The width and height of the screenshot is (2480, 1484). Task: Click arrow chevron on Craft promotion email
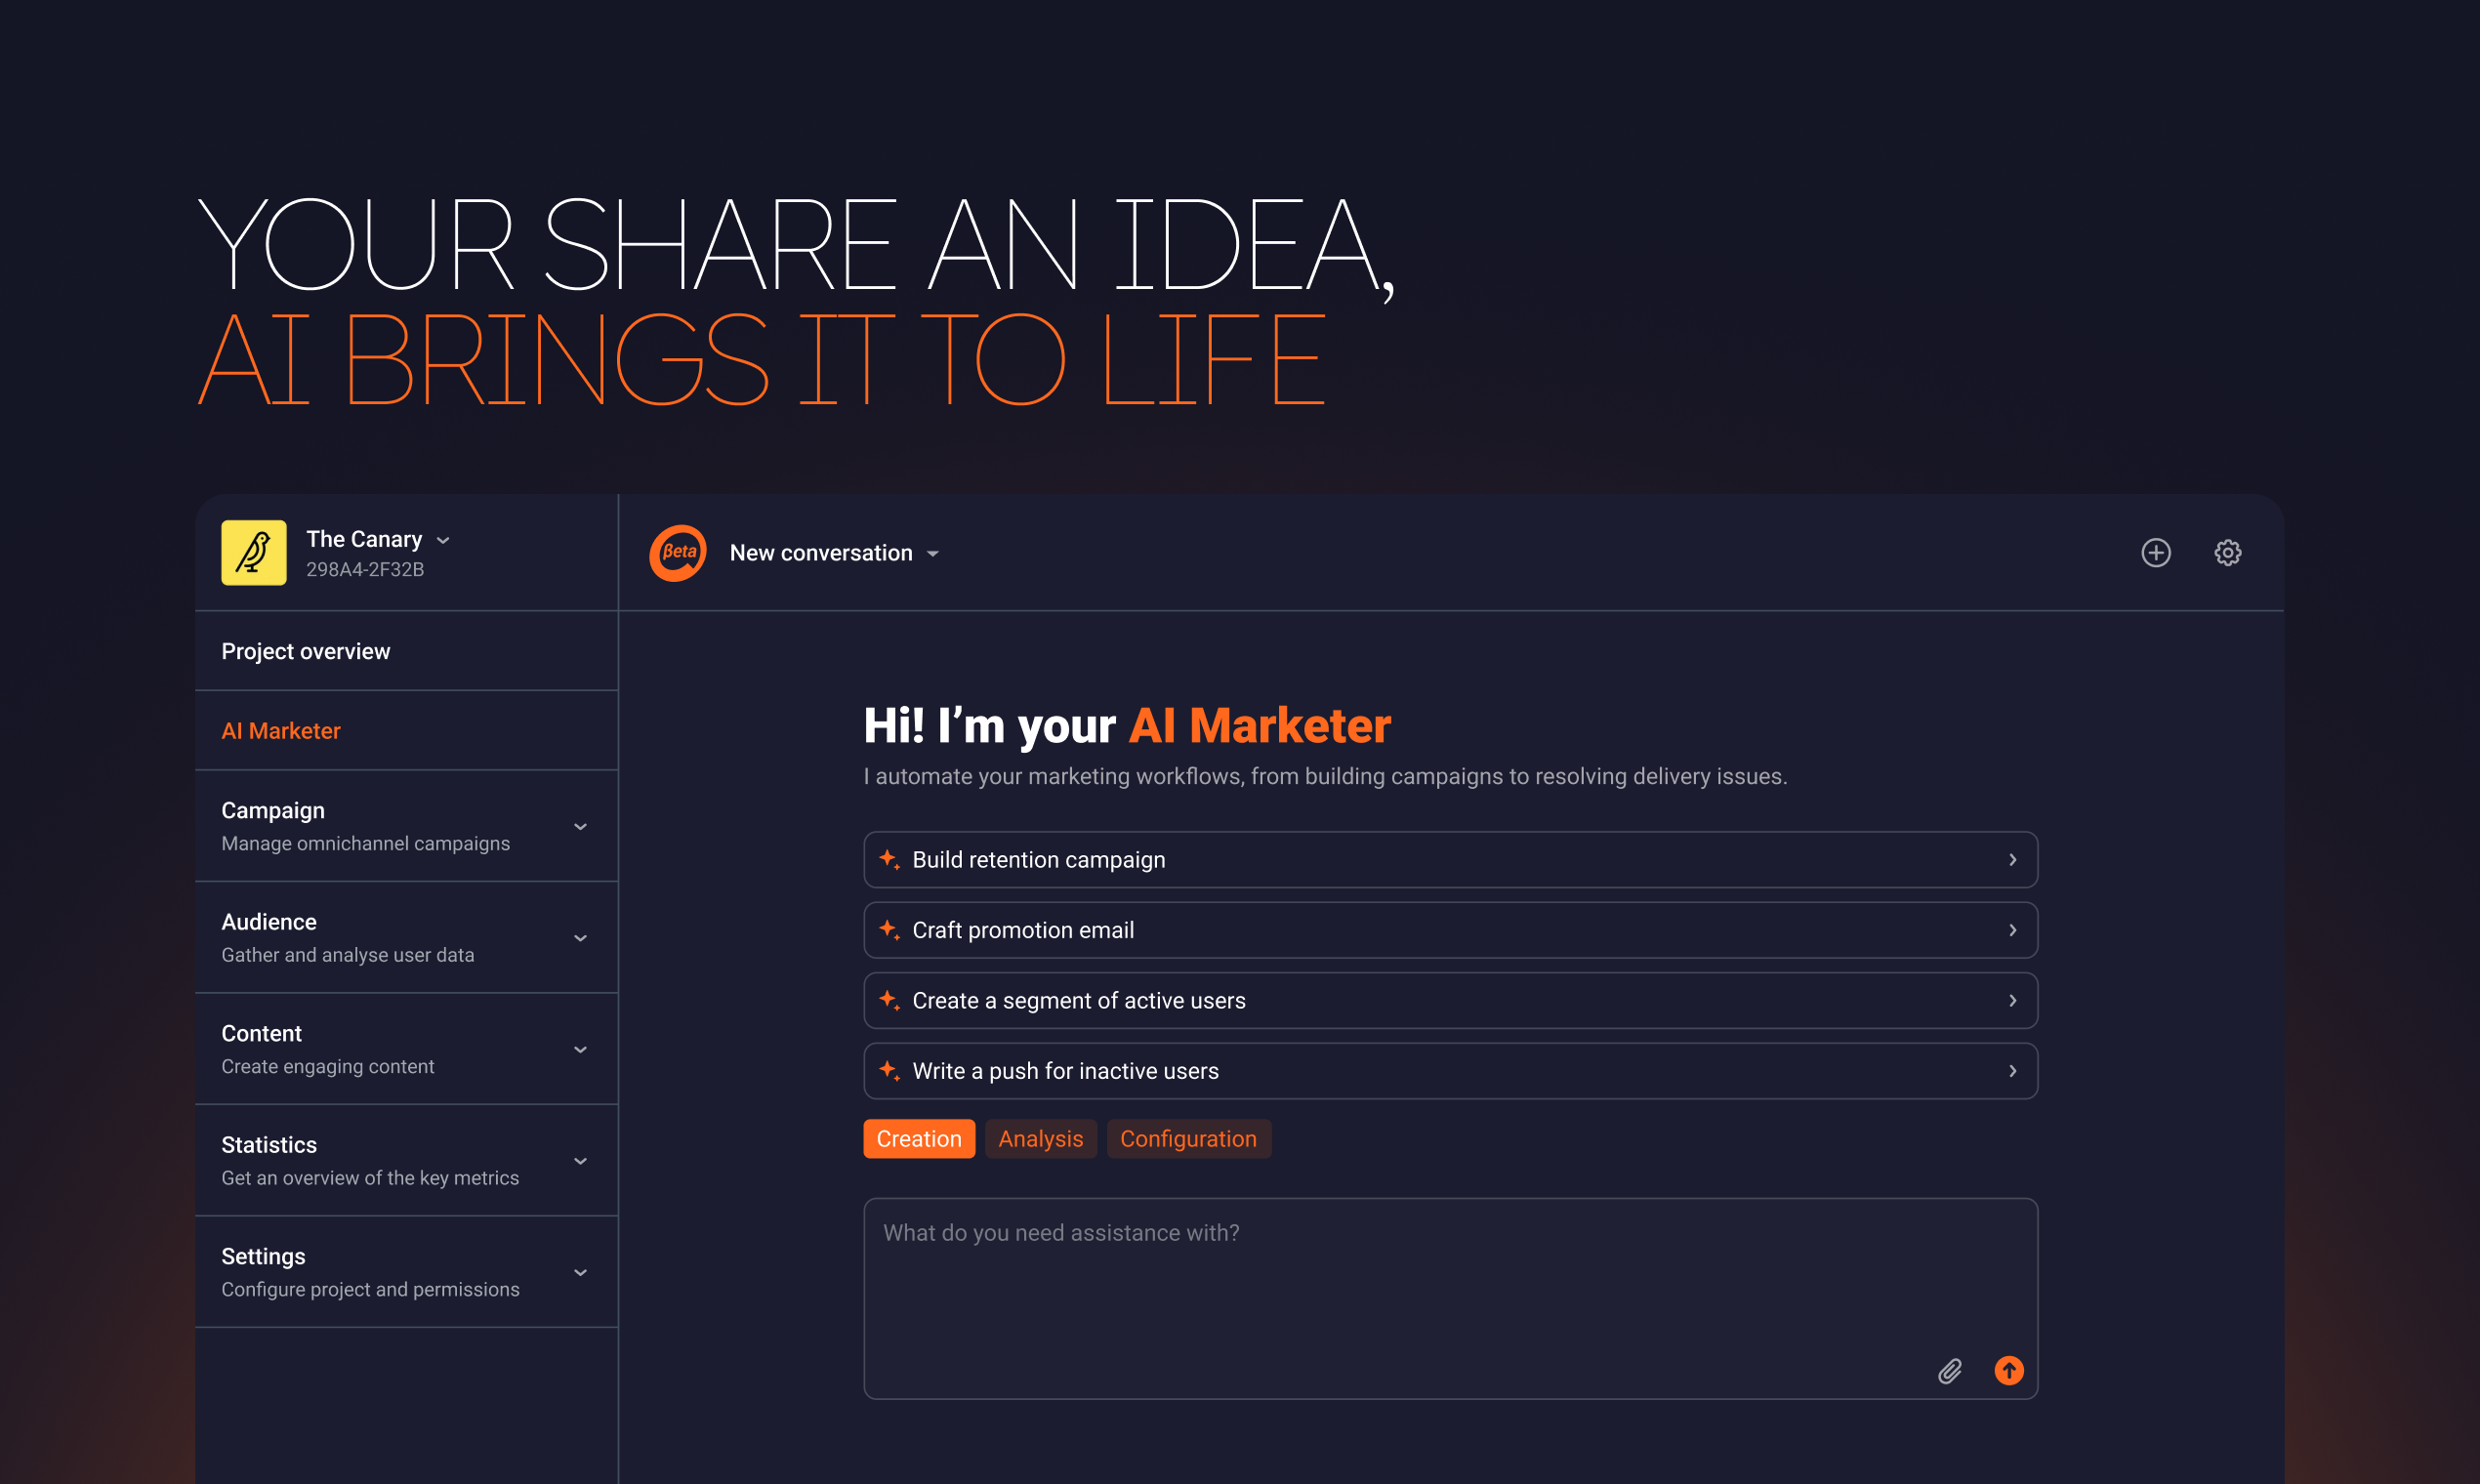[2012, 930]
